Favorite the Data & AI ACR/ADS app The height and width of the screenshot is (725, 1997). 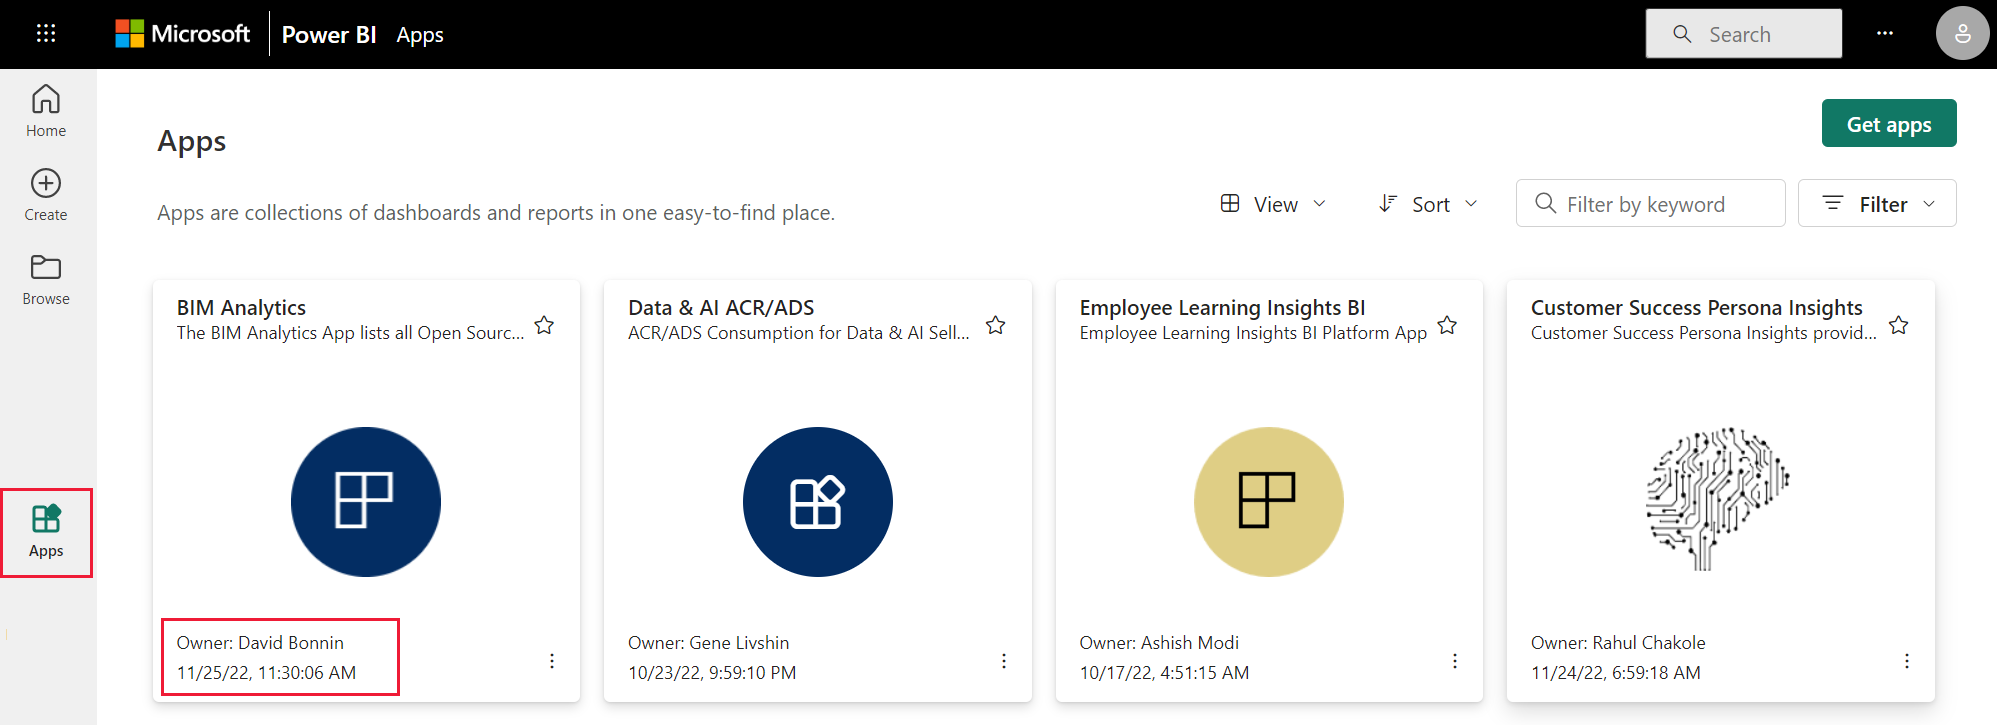(x=996, y=325)
